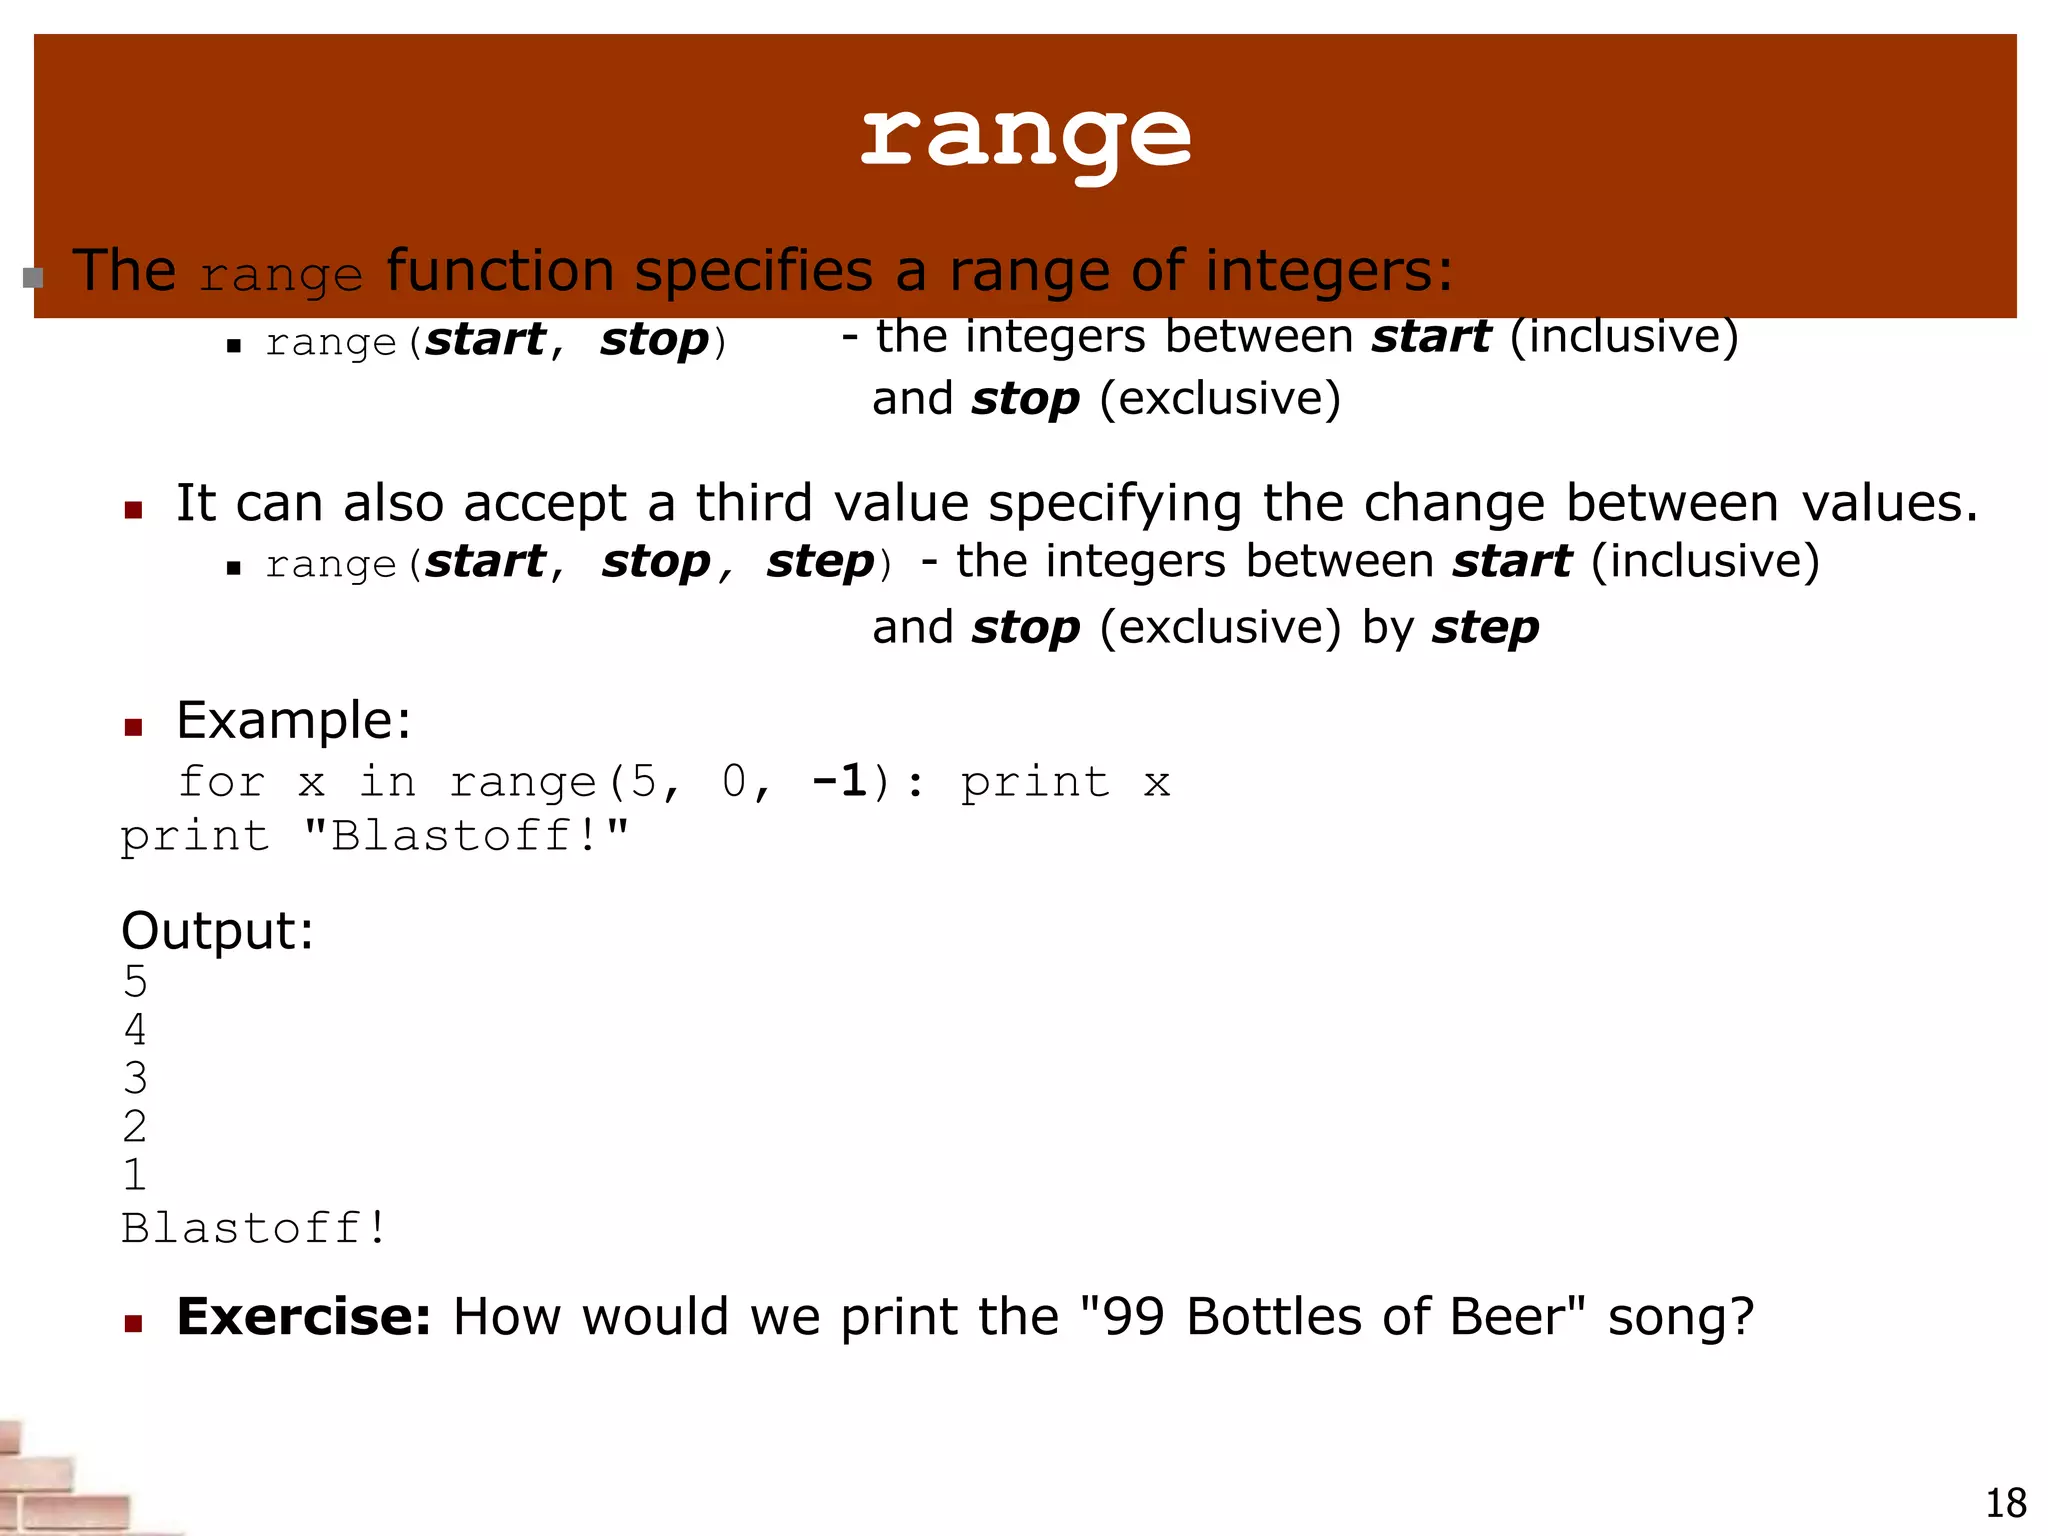
Task: Click bullet before range(start, stop)
Action: pos(234,347)
